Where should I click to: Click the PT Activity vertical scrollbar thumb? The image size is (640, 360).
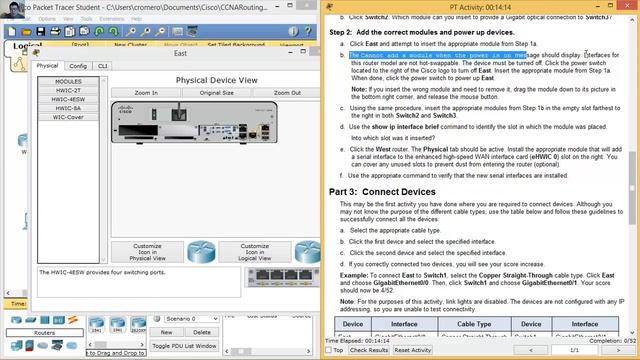click(632, 188)
